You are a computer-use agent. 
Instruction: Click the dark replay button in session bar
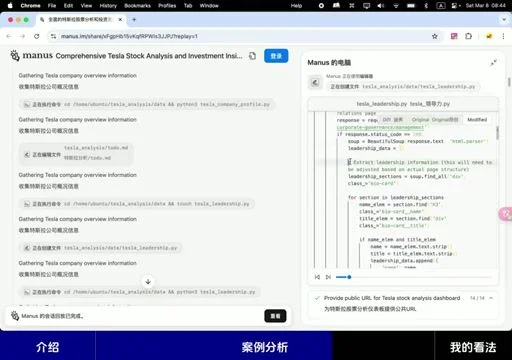(275, 316)
